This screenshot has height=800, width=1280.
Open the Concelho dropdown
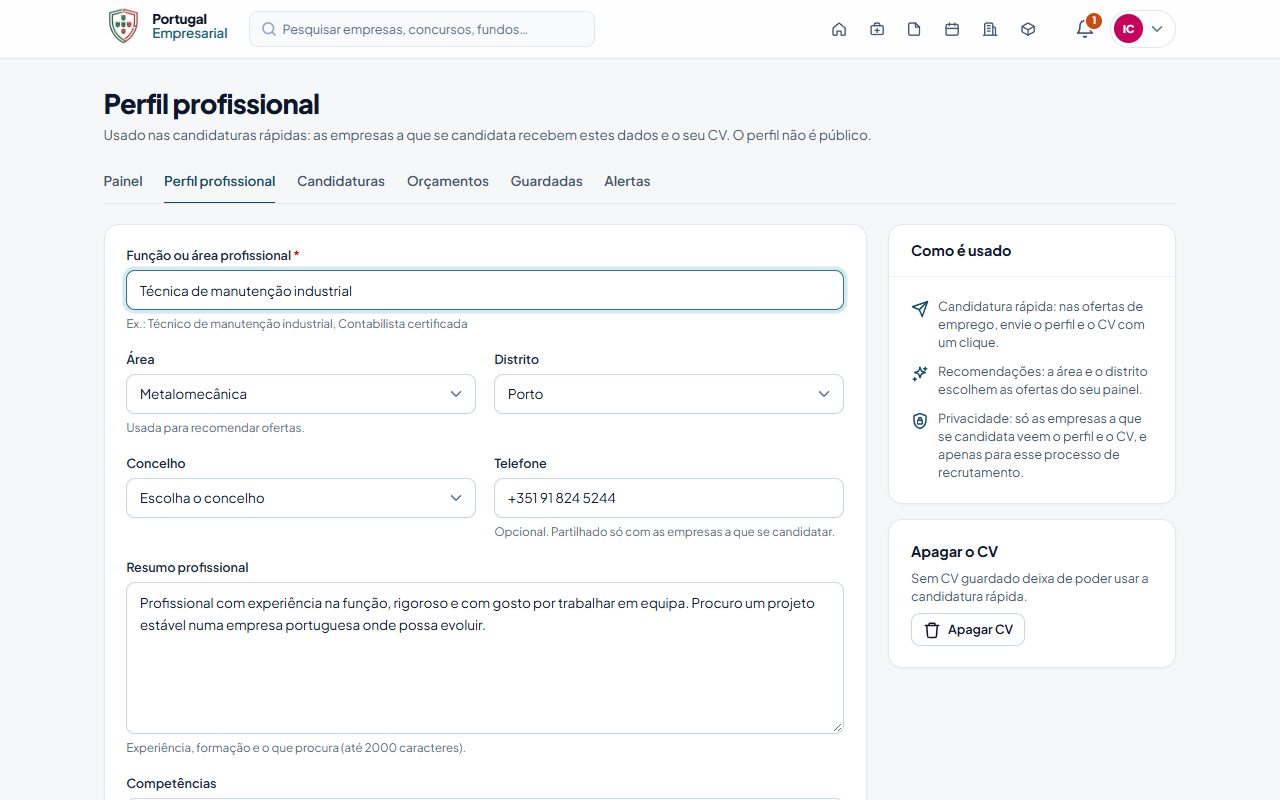pyautogui.click(x=301, y=498)
